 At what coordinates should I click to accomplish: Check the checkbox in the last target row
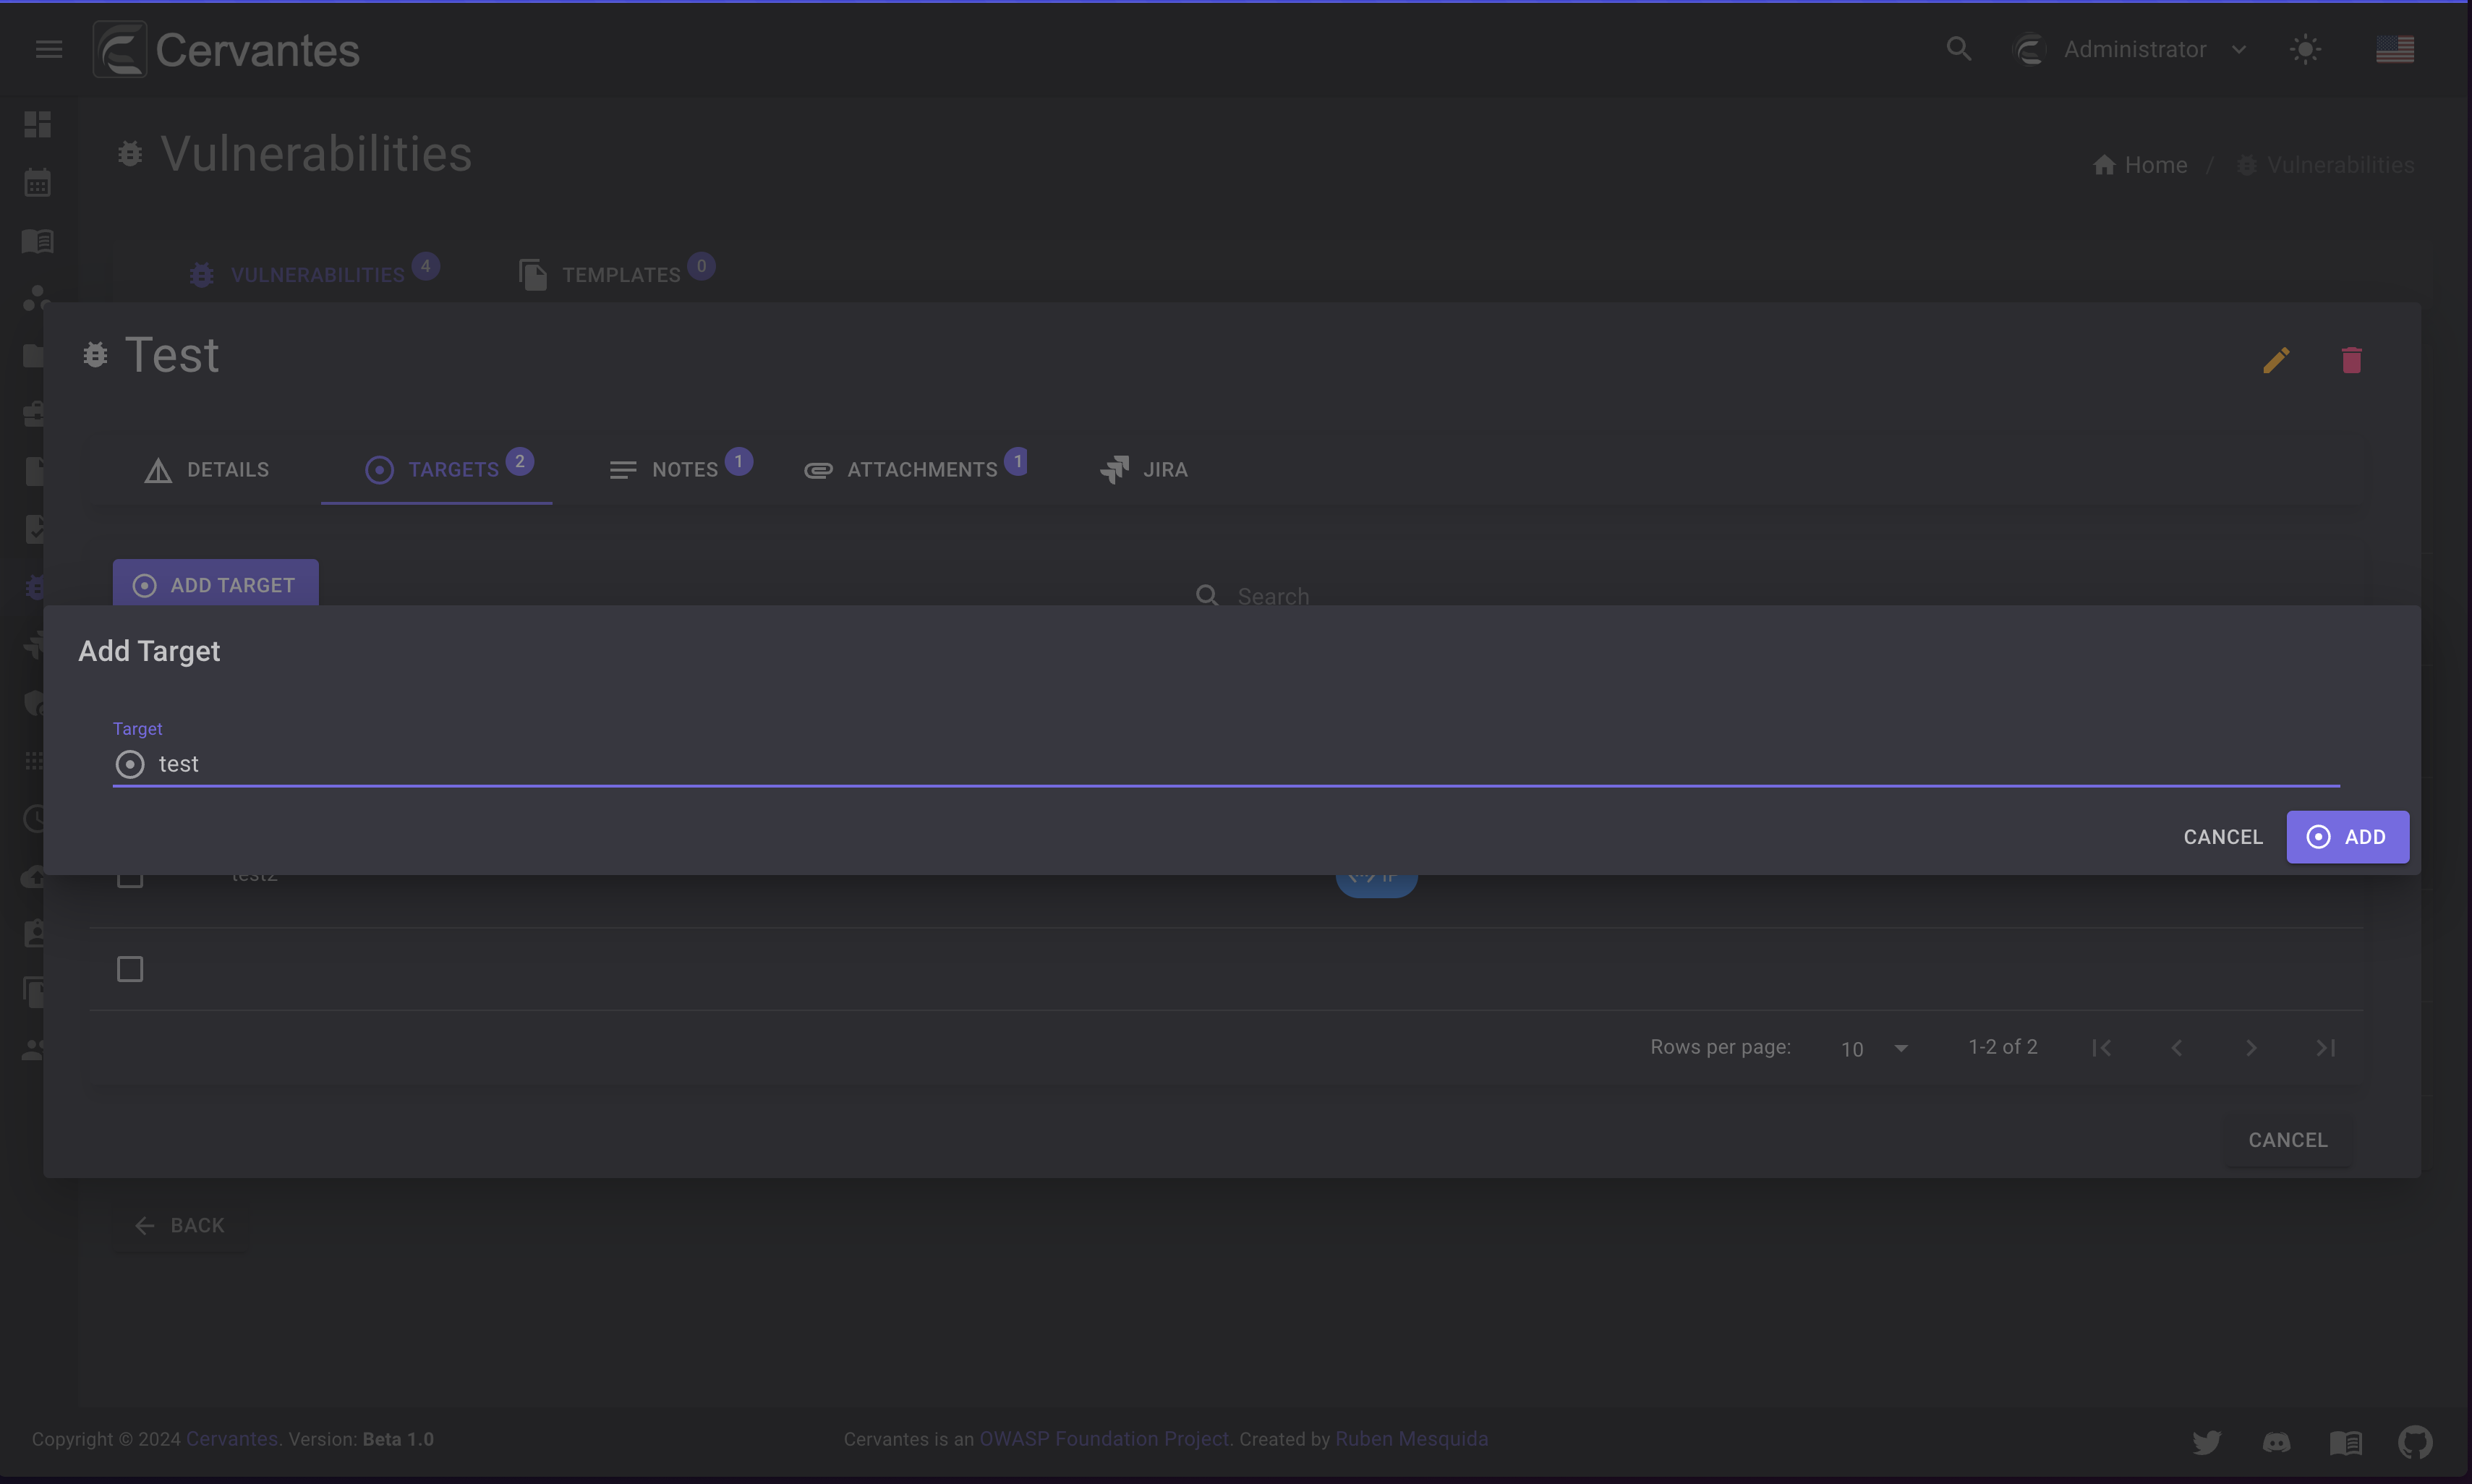(x=130, y=969)
